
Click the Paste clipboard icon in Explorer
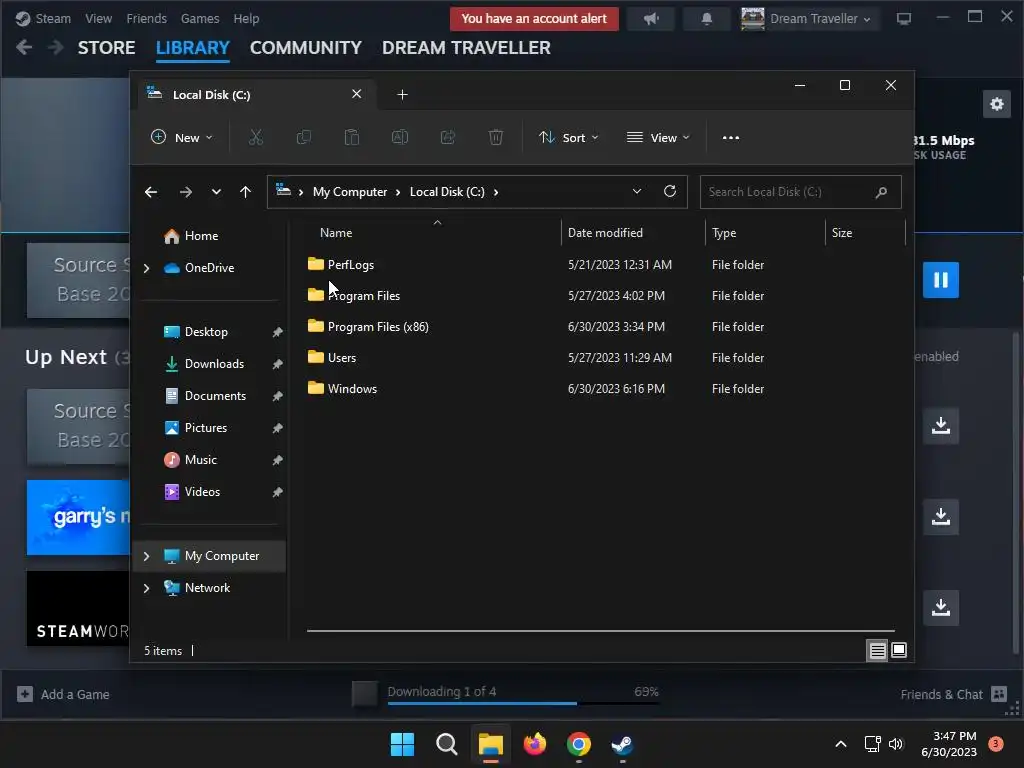click(x=351, y=137)
